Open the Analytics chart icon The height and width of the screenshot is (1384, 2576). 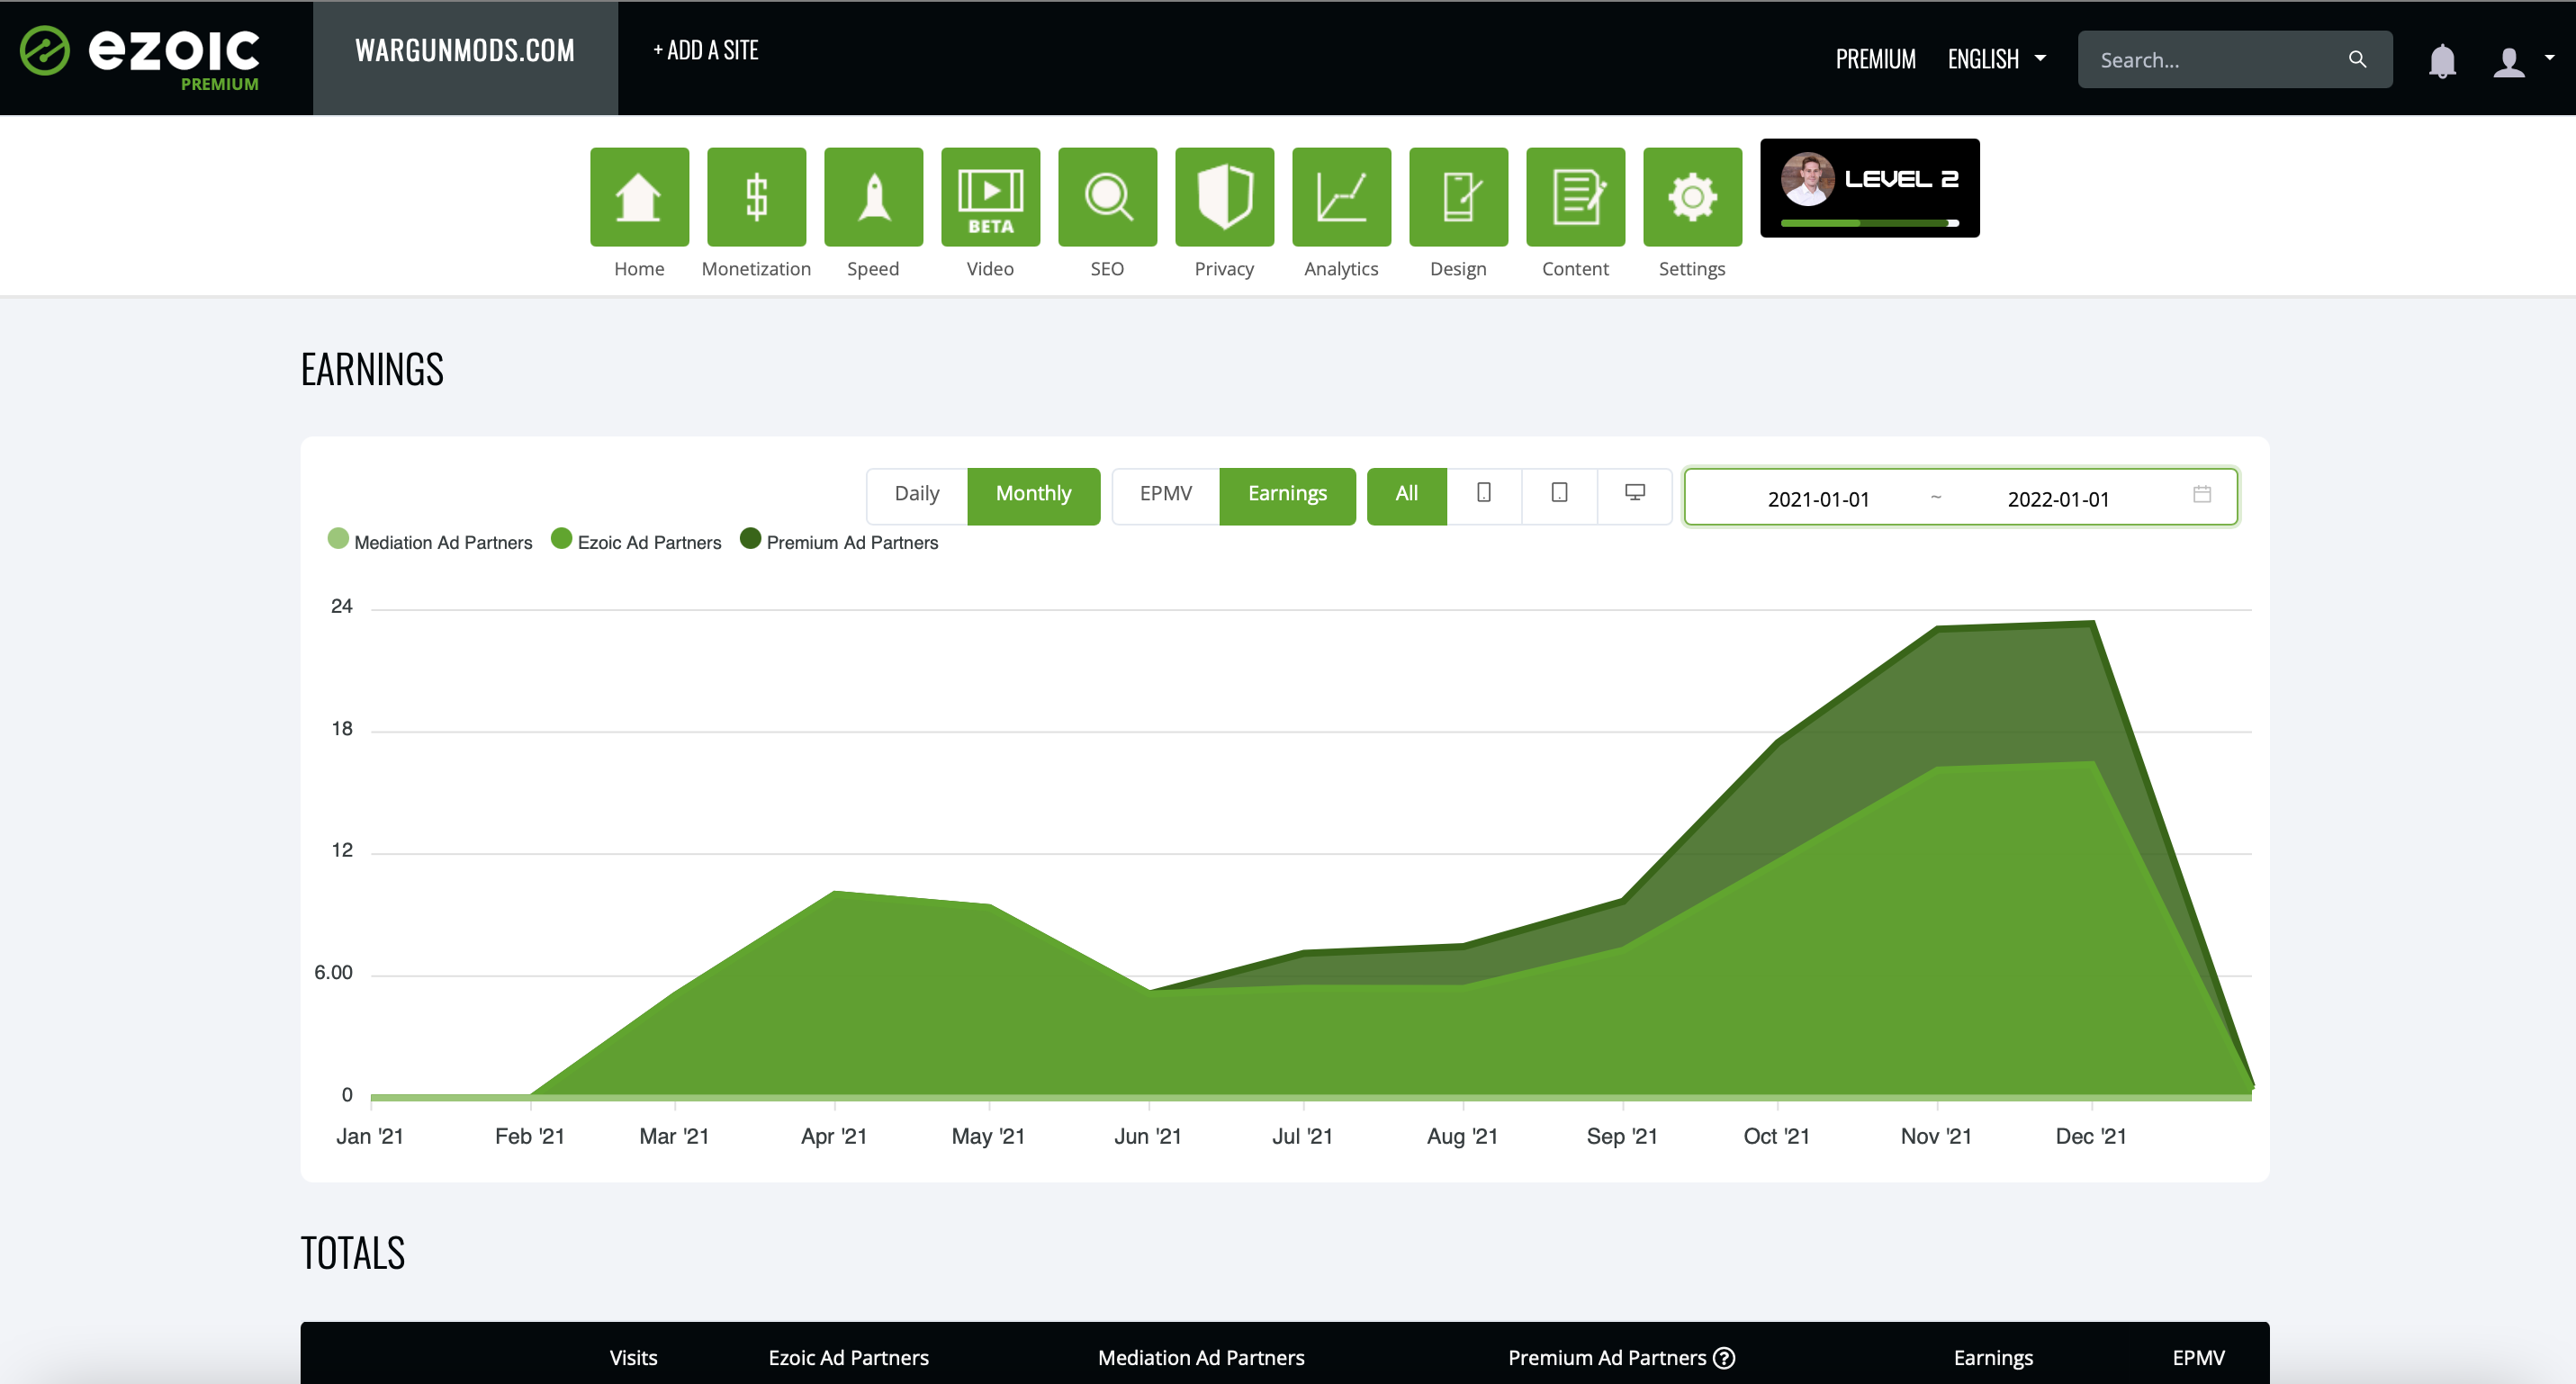[x=1341, y=197]
